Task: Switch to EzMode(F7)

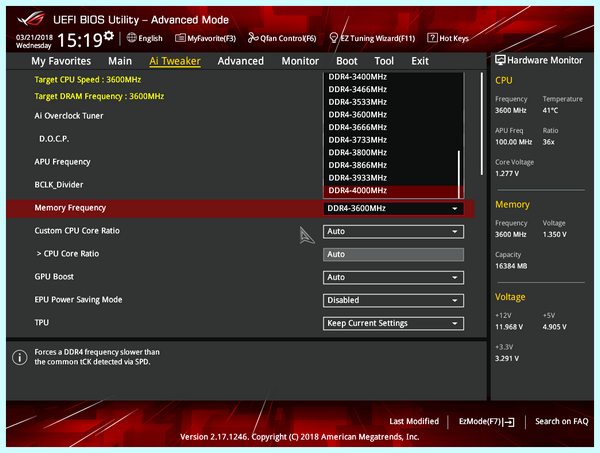Action: 486,422
